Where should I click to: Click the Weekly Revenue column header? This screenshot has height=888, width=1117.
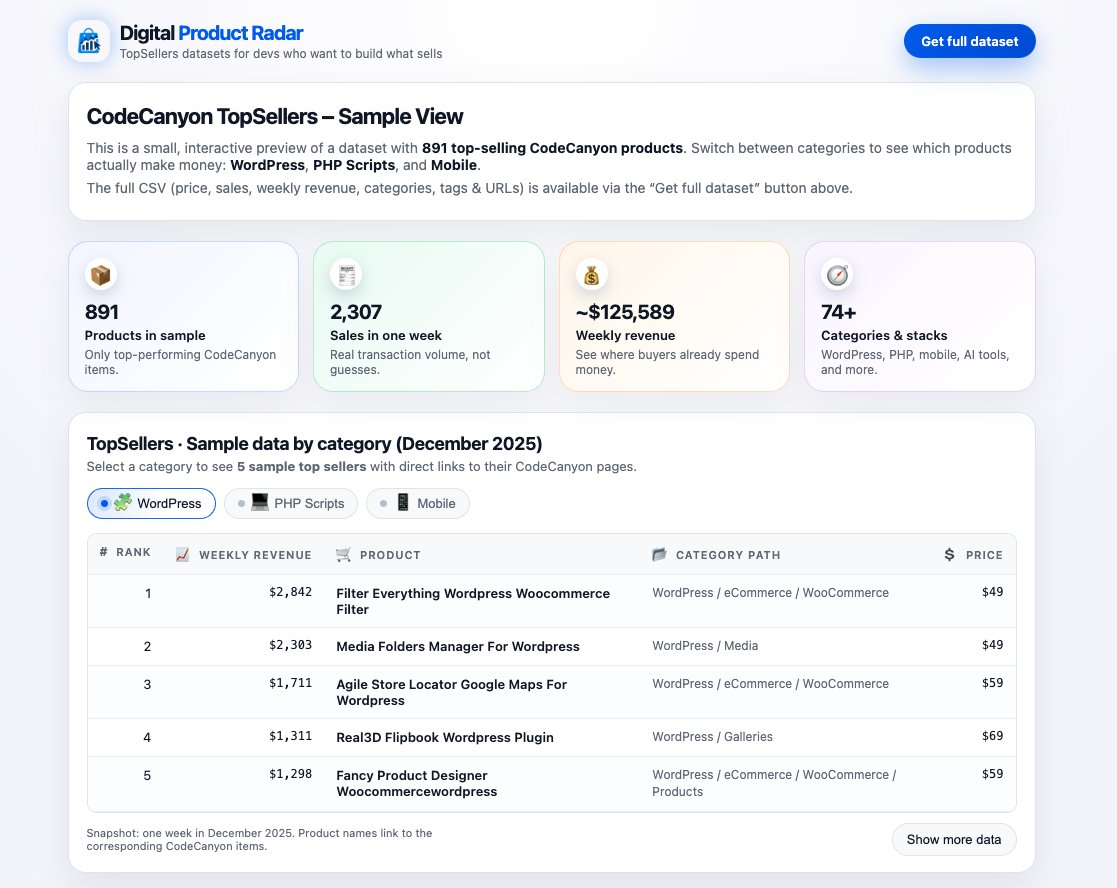tap(244, 555)
